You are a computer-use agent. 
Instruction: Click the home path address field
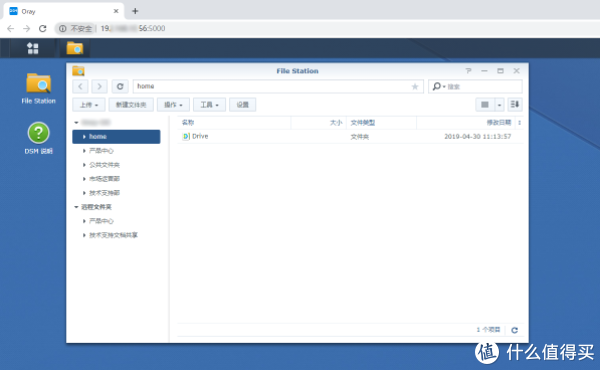coord(278,86)
